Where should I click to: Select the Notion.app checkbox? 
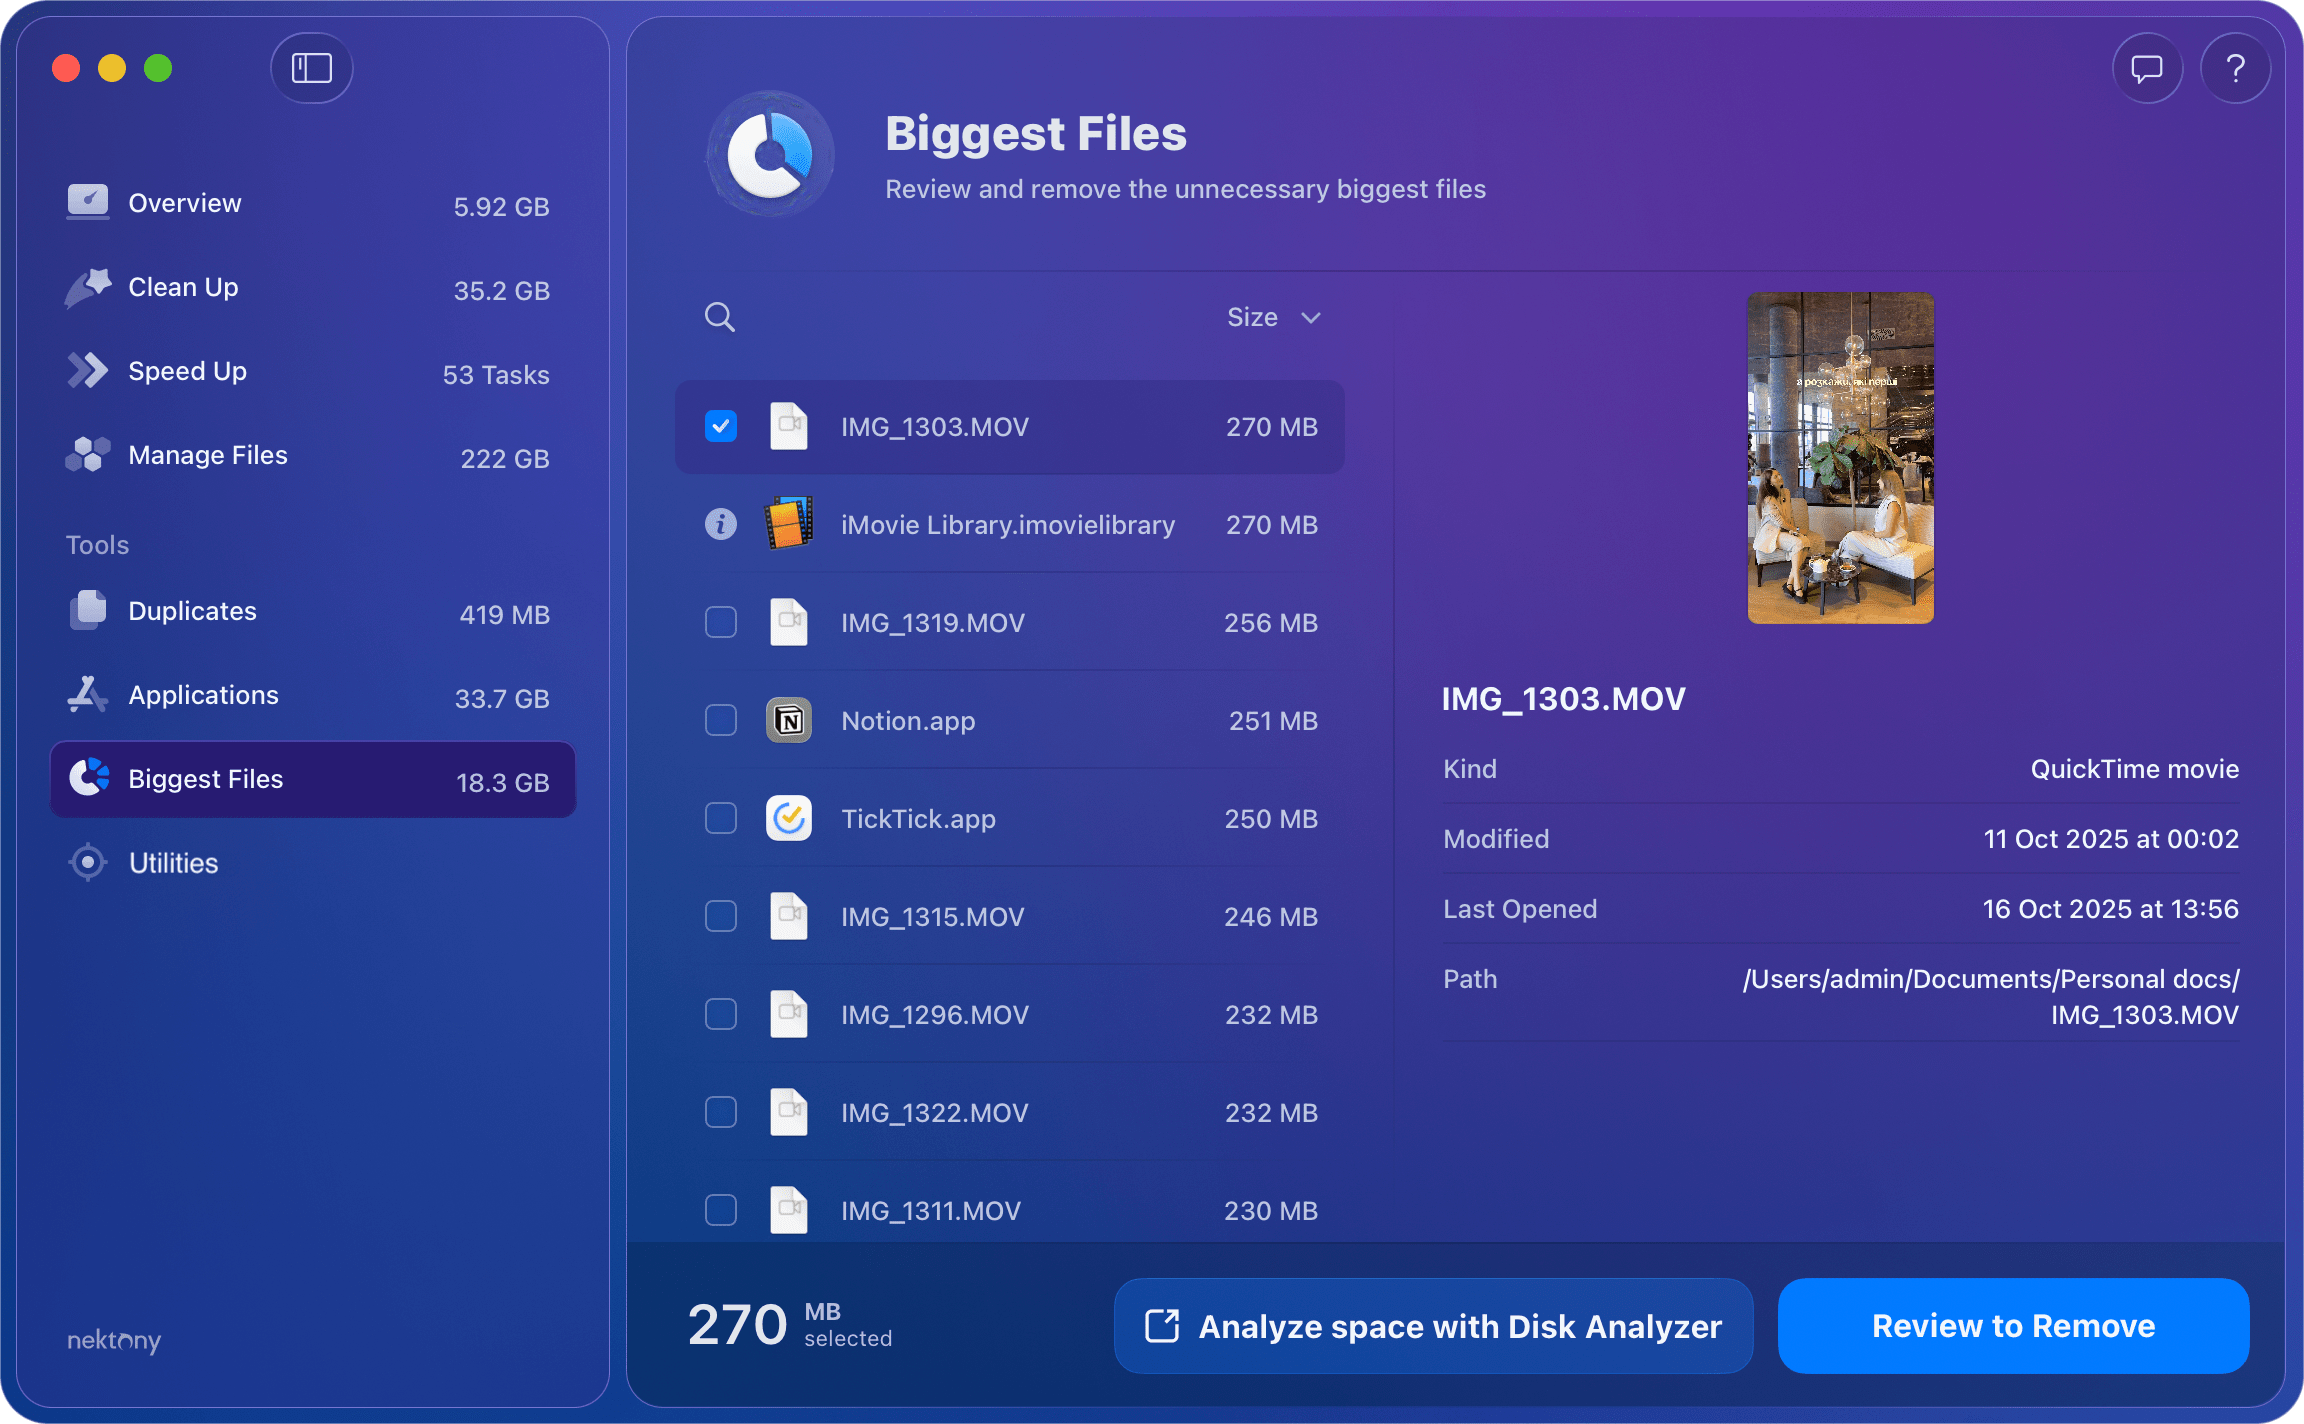(x=720, y=720)
